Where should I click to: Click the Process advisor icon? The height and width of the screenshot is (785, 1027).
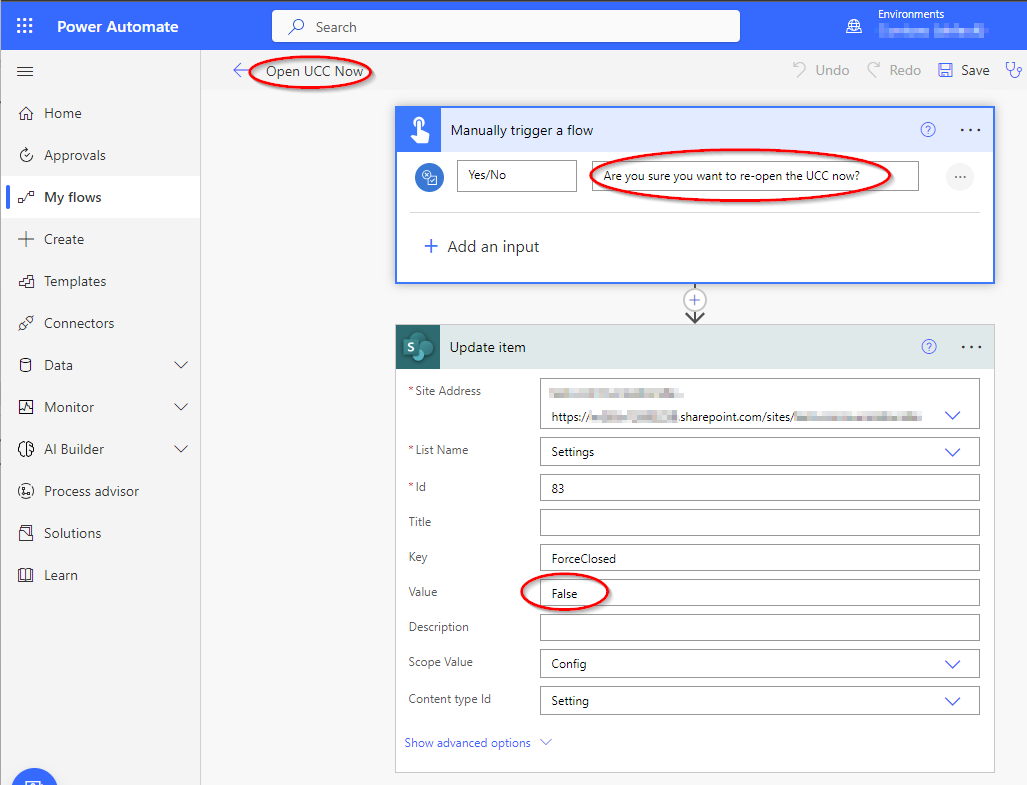point(26,491)
